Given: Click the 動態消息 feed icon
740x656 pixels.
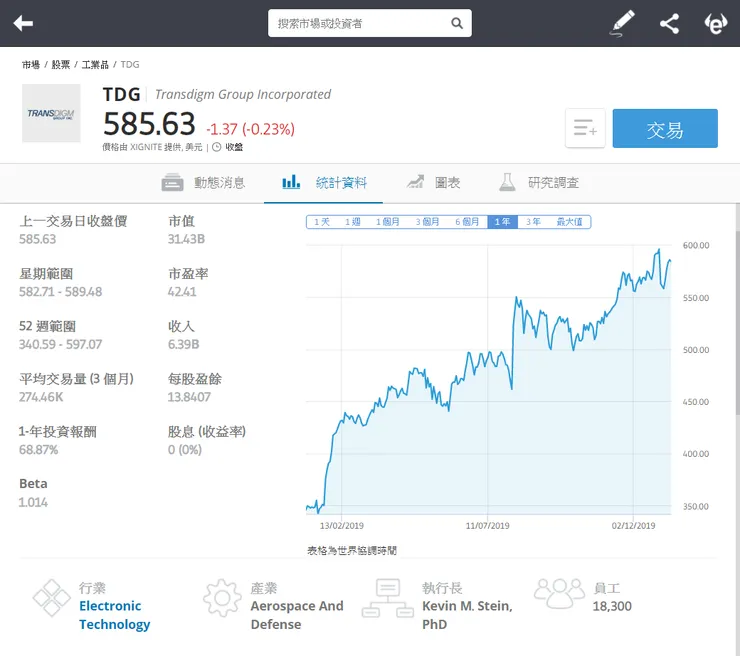Looking at the screenshot, I should click(x=172, y=182).
